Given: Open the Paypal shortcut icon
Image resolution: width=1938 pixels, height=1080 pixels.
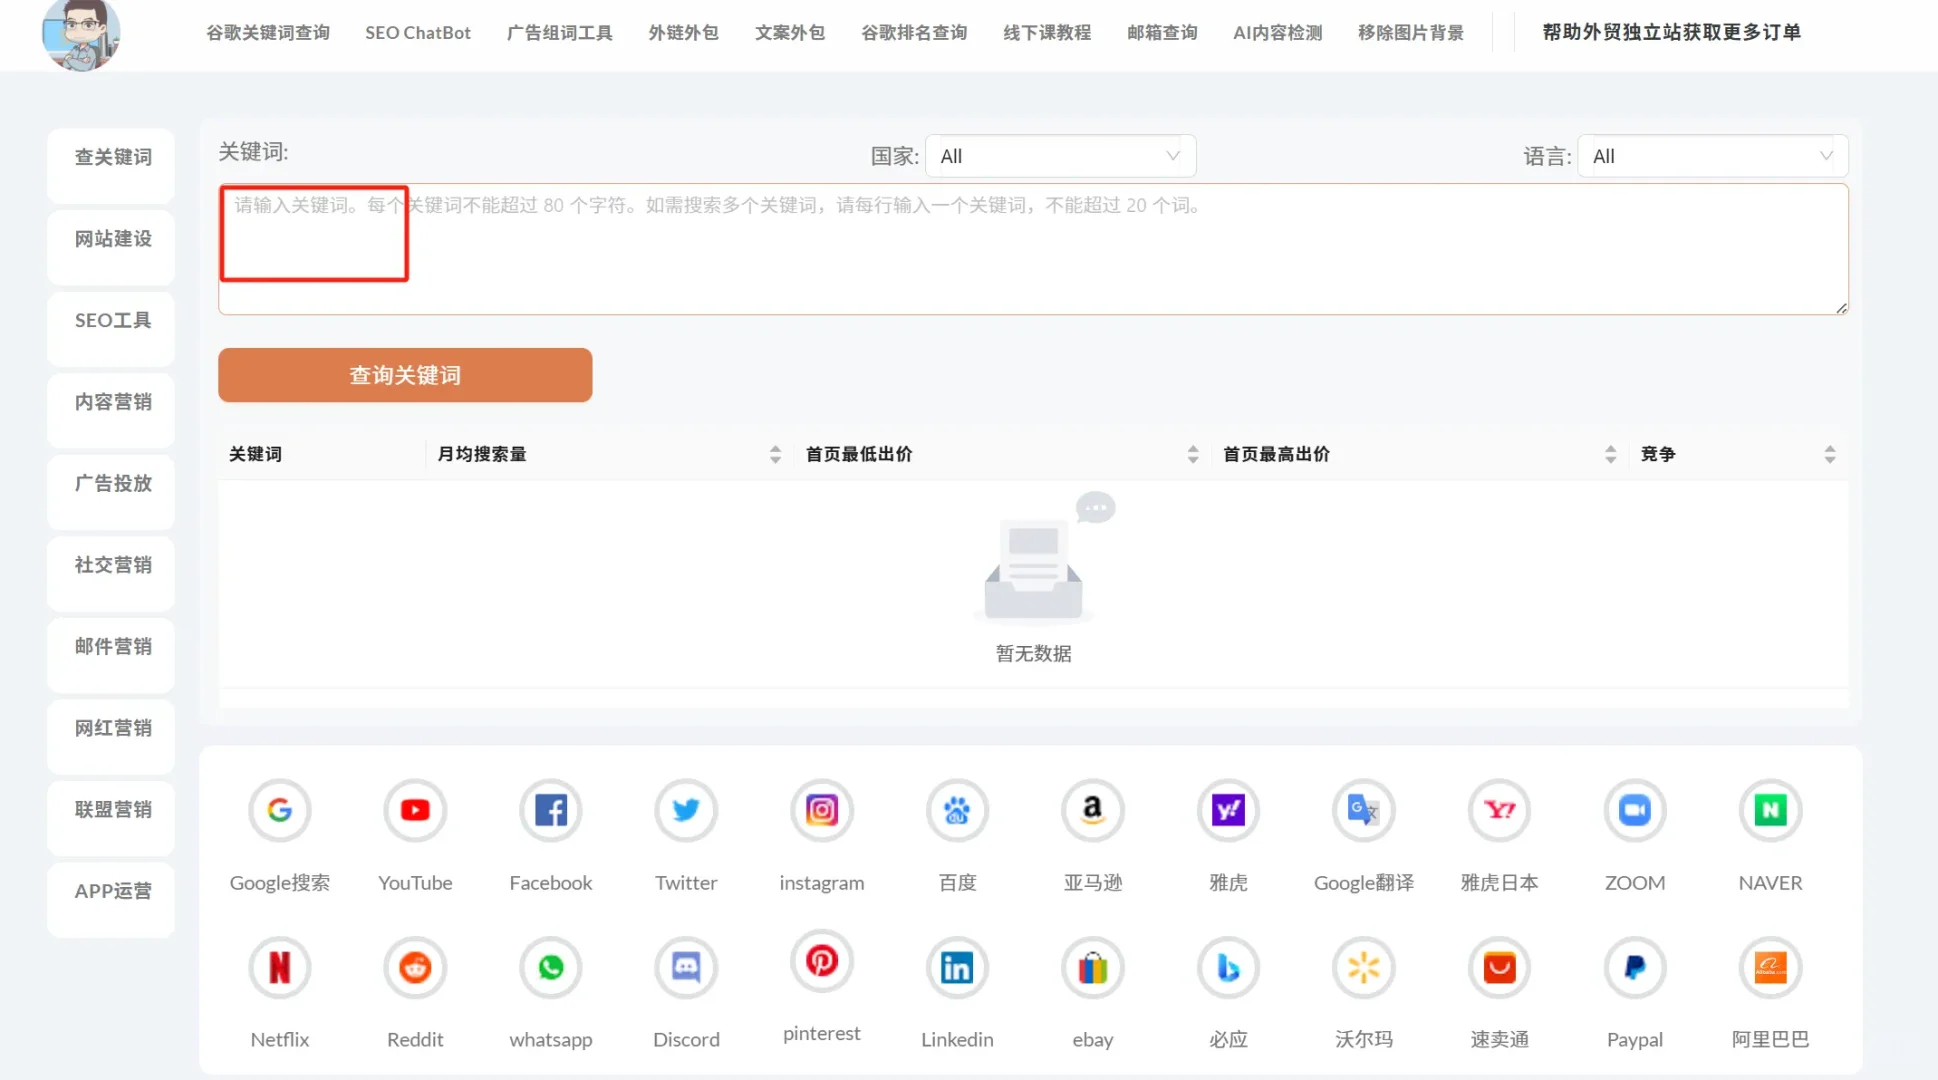Looking at the screenshot, I should click(x=1635, y=967).
